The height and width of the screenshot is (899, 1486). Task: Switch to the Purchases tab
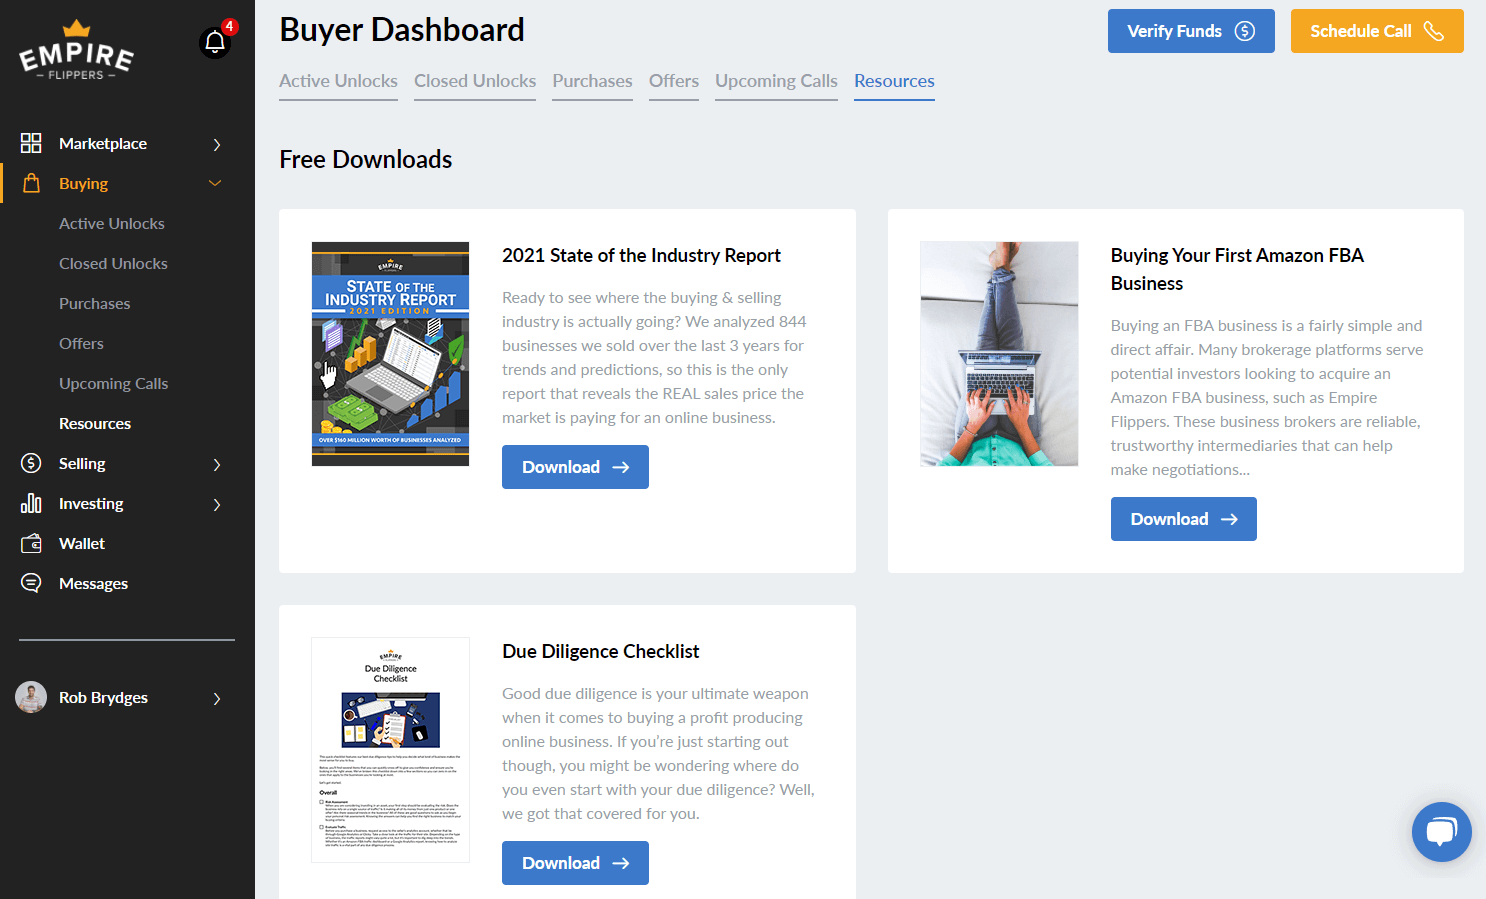click(x=592, y=81)
